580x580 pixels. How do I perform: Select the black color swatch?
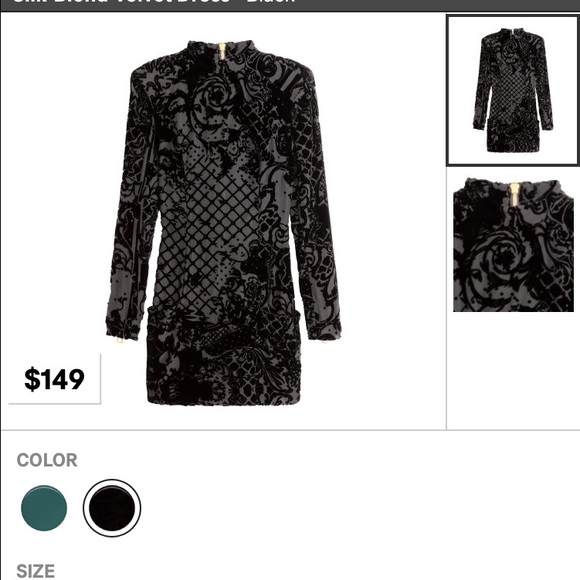click(x=112, y=508)
